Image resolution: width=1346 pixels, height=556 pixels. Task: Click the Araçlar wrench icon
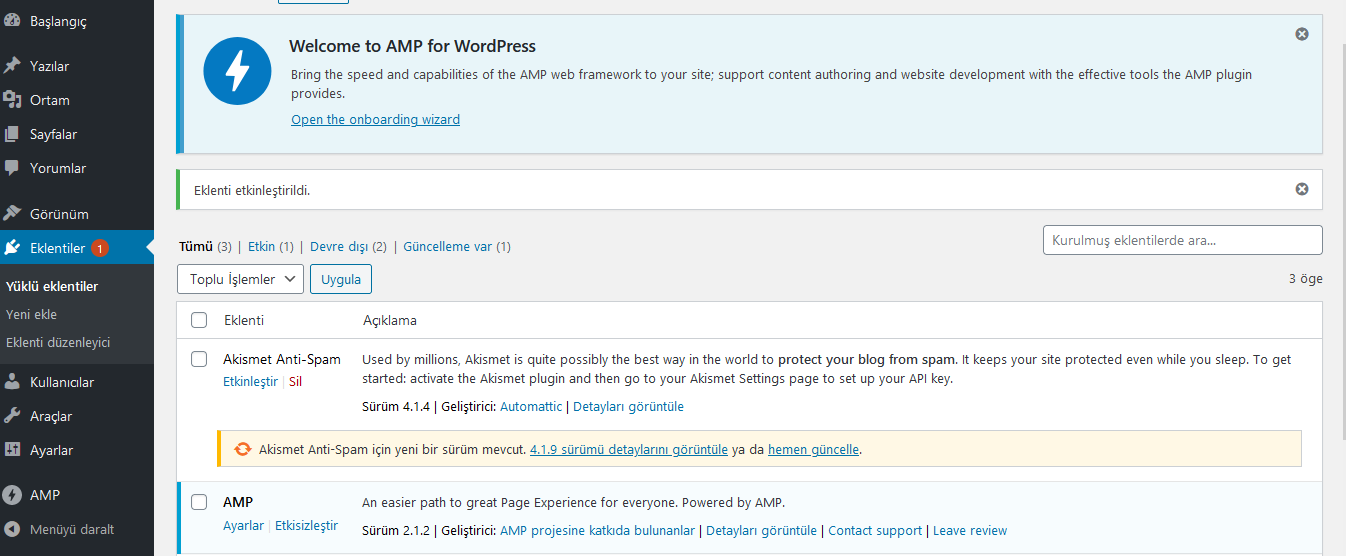click(x=12, y=416)
